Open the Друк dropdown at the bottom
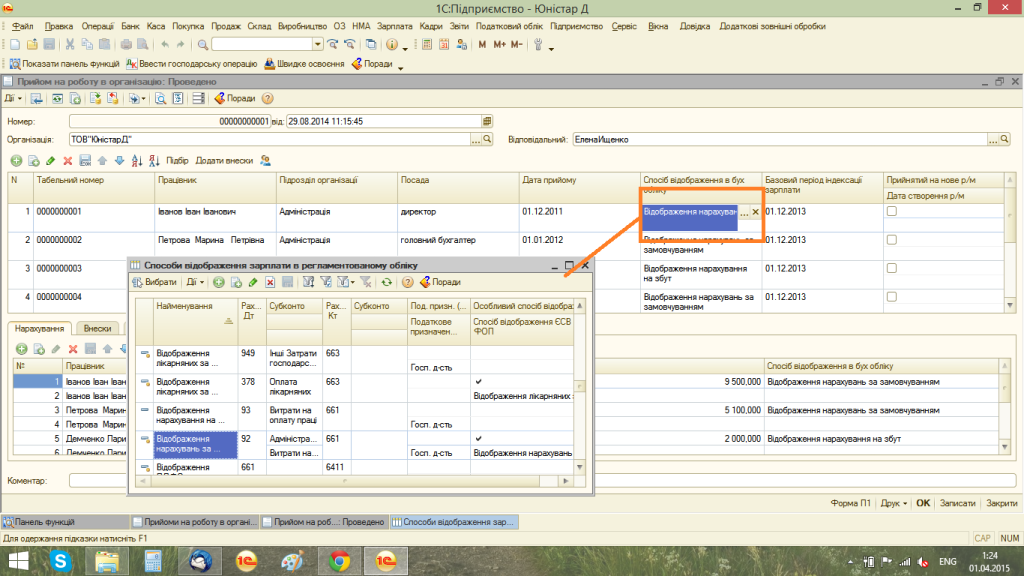 tap(893, 504)
